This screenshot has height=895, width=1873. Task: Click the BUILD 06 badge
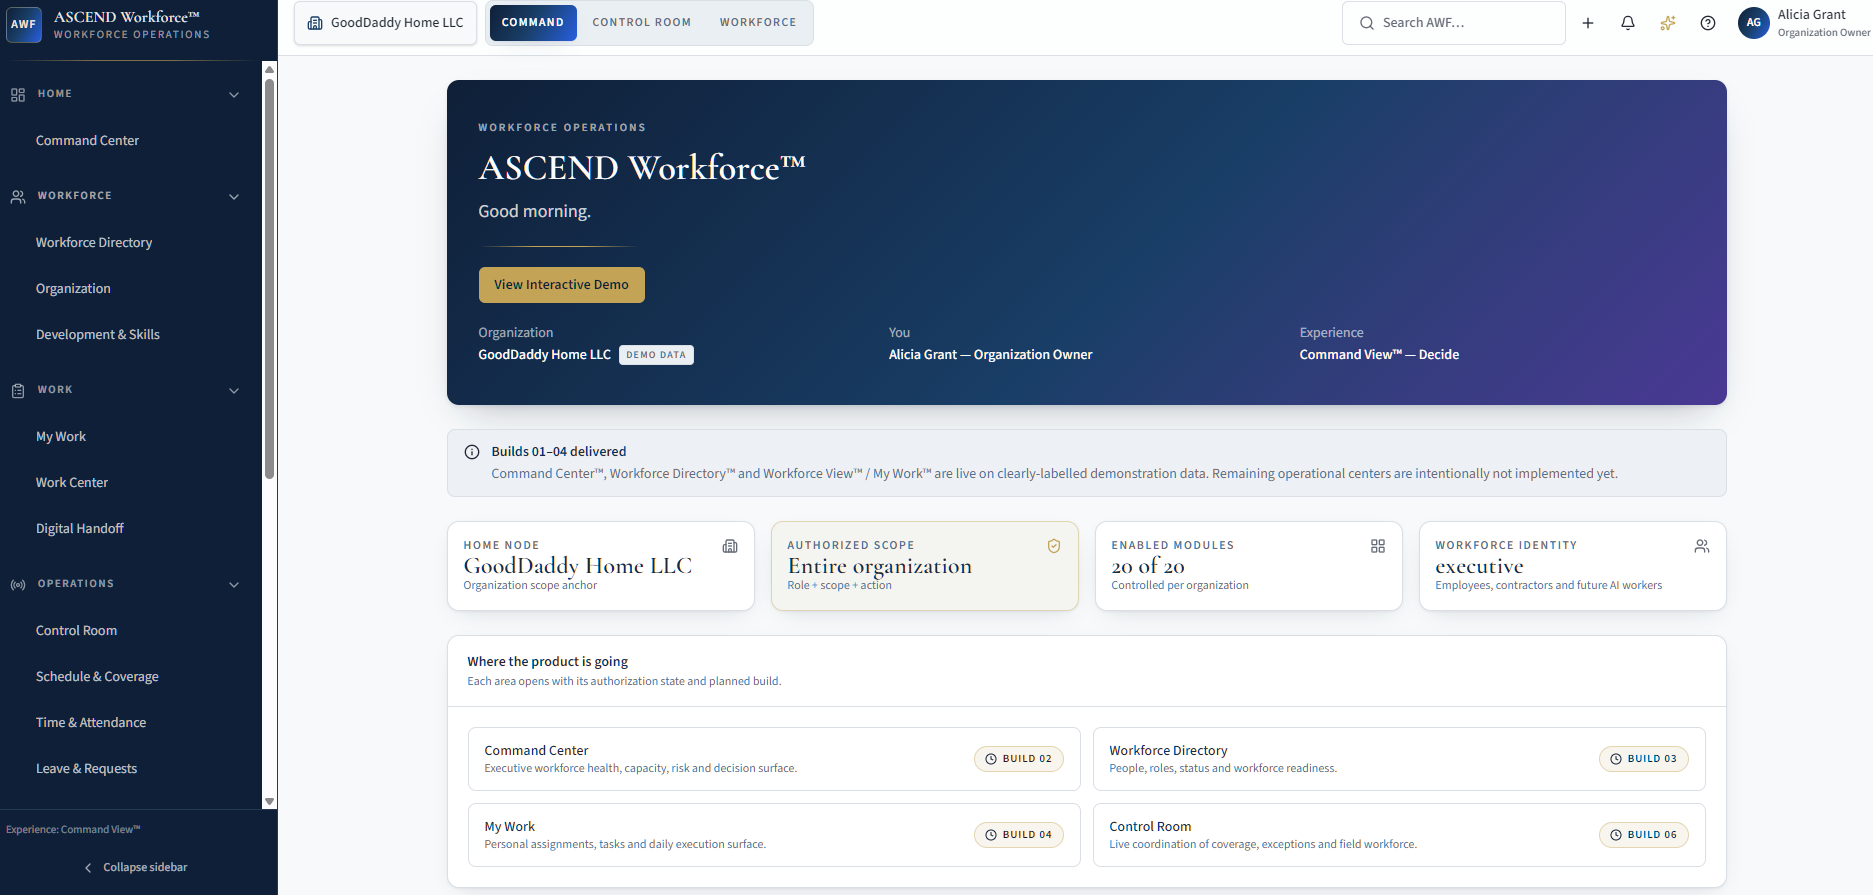pyautogui.click(x=1644, y=835)
